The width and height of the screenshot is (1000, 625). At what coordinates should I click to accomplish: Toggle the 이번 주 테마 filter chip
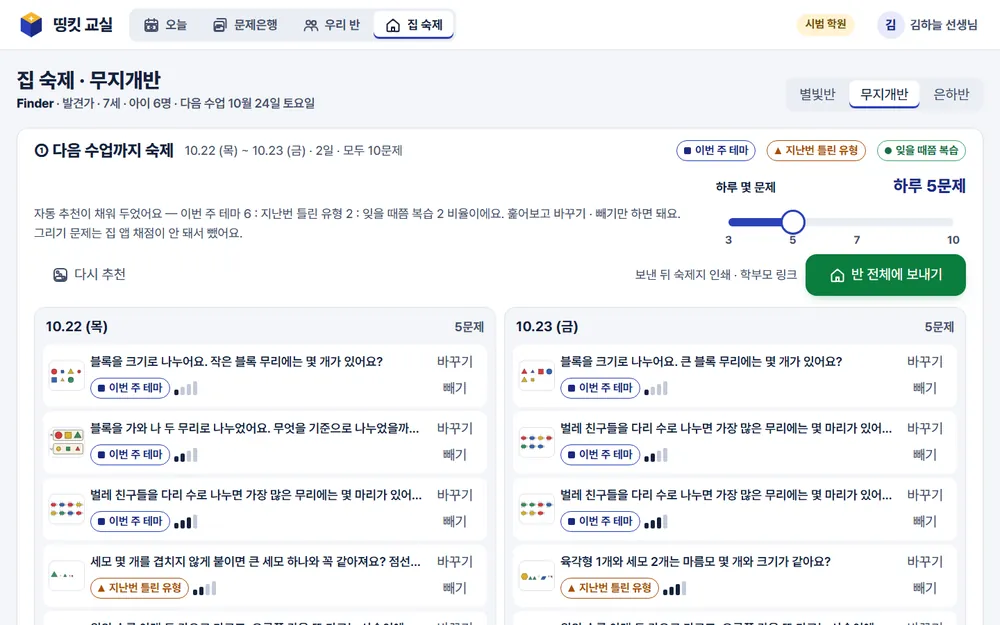pos(716,151)
